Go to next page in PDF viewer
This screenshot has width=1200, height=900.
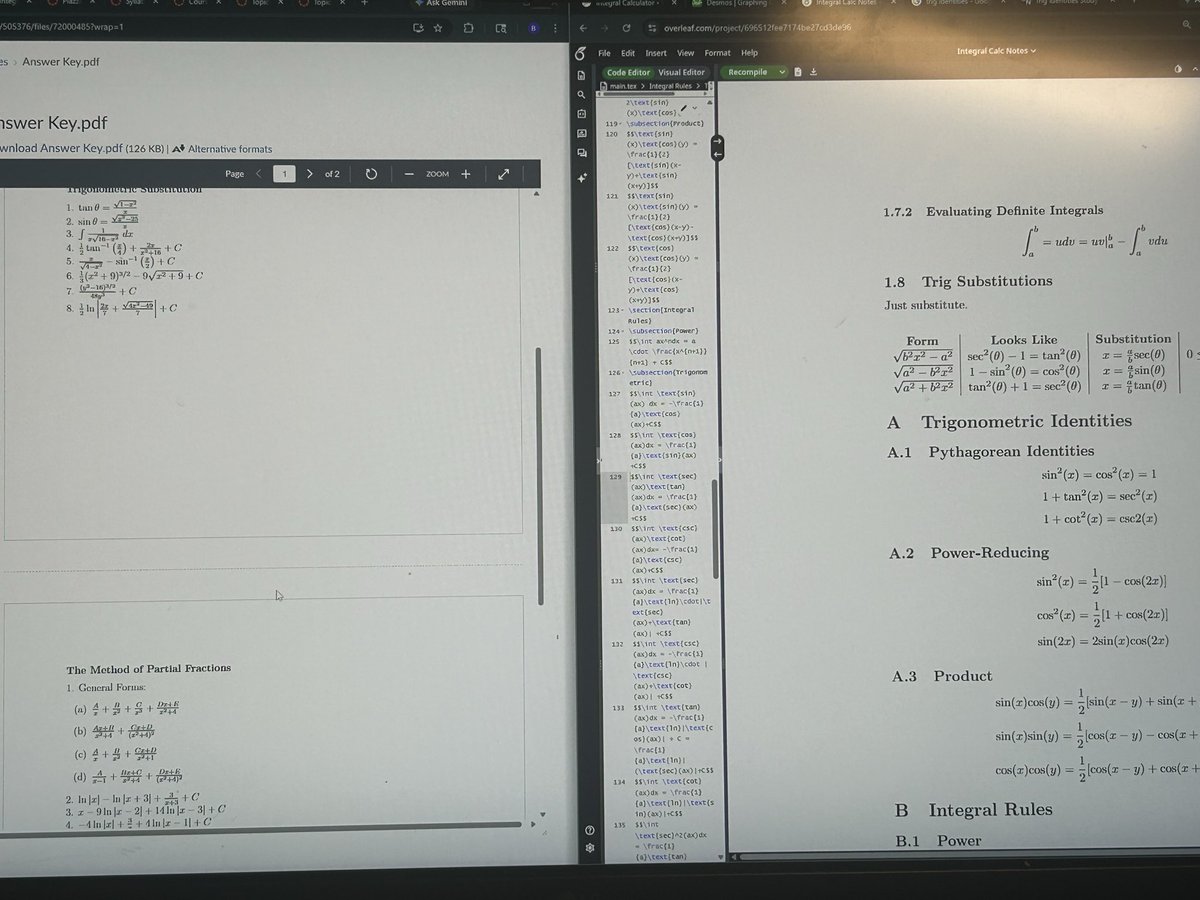coord(310,174)
